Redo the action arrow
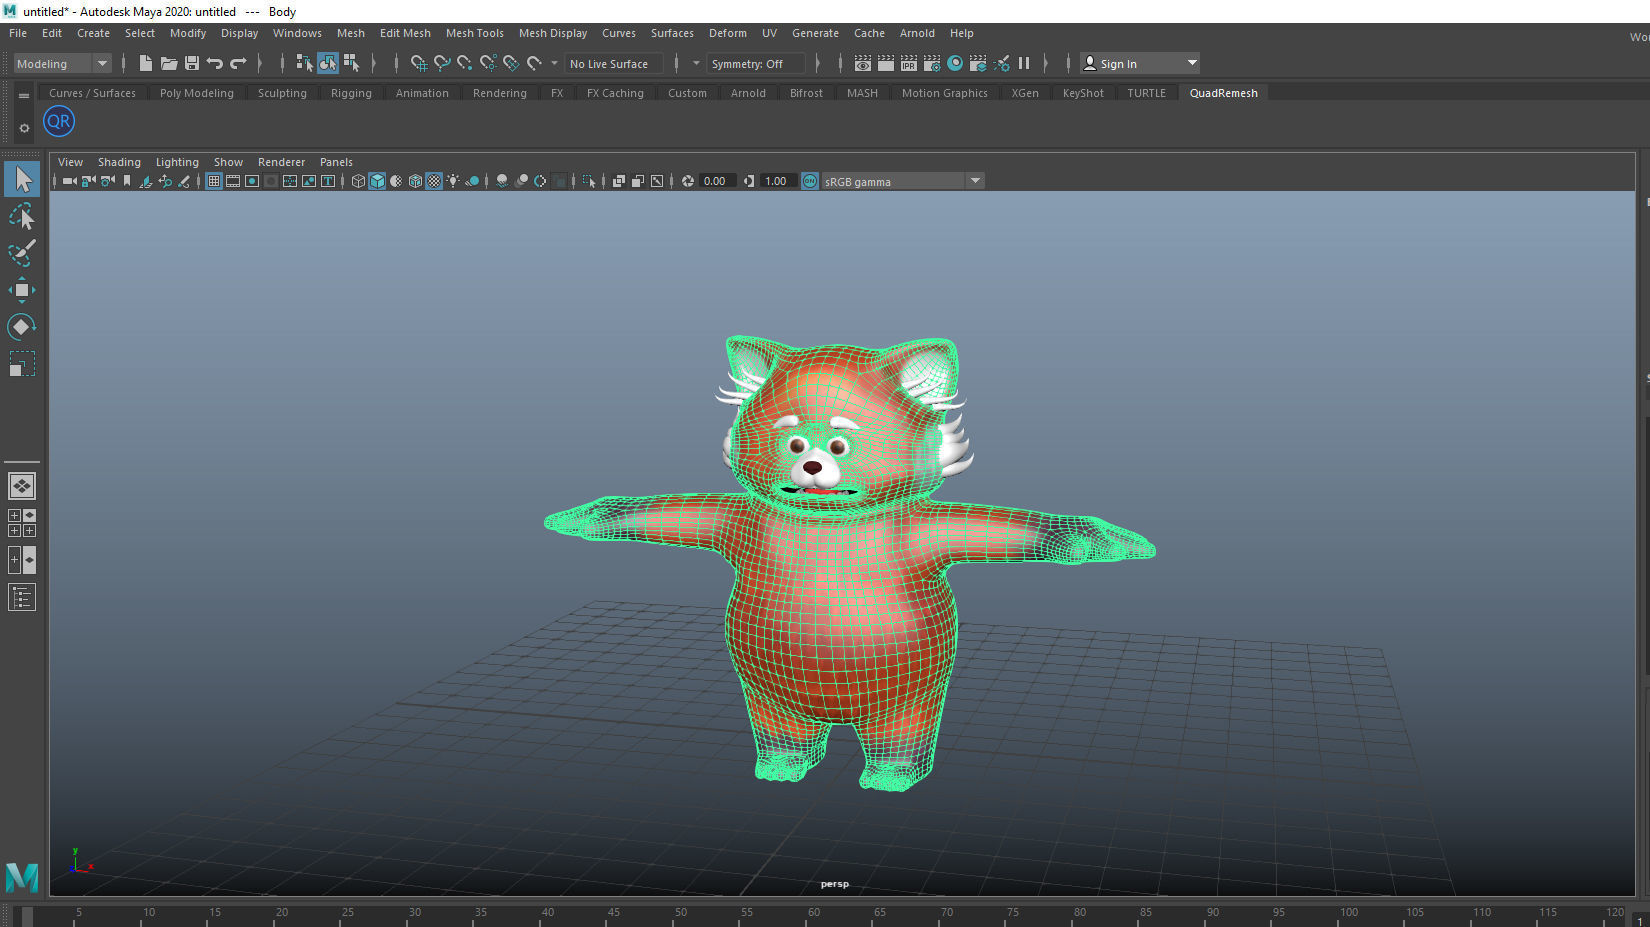1650x927 pixels. pyautogui.click(x=238, y=63)
